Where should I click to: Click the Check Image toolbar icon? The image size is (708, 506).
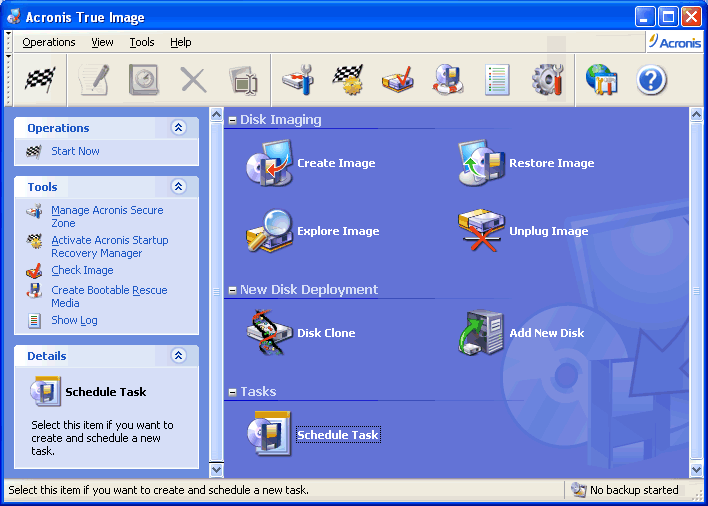coord(398,80)
